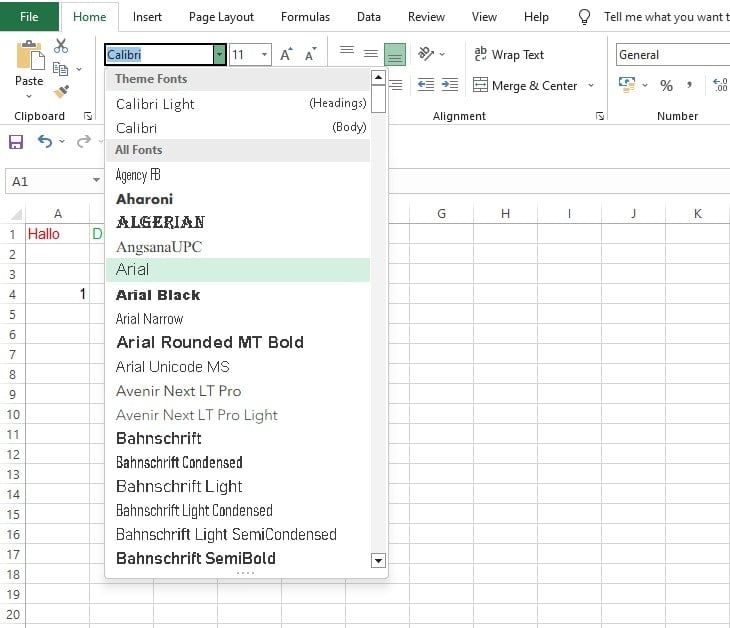Increase font size with large A

coord(286,54)
